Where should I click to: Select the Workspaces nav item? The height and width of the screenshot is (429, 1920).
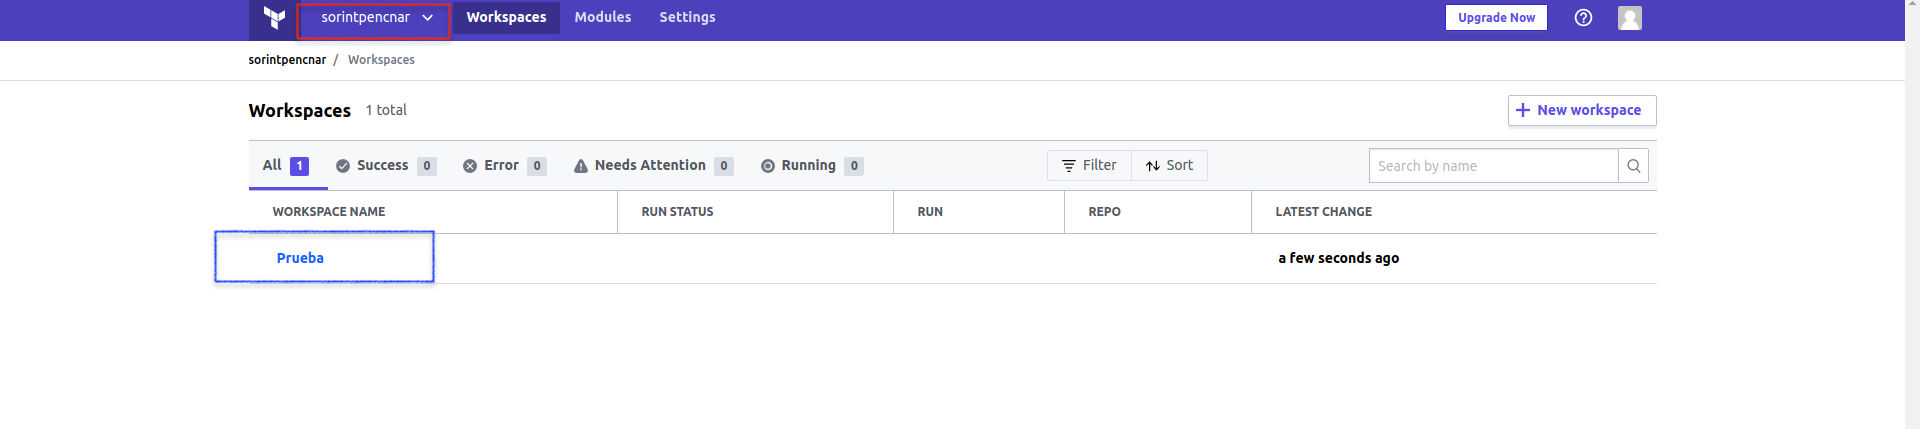pos(506,17)
